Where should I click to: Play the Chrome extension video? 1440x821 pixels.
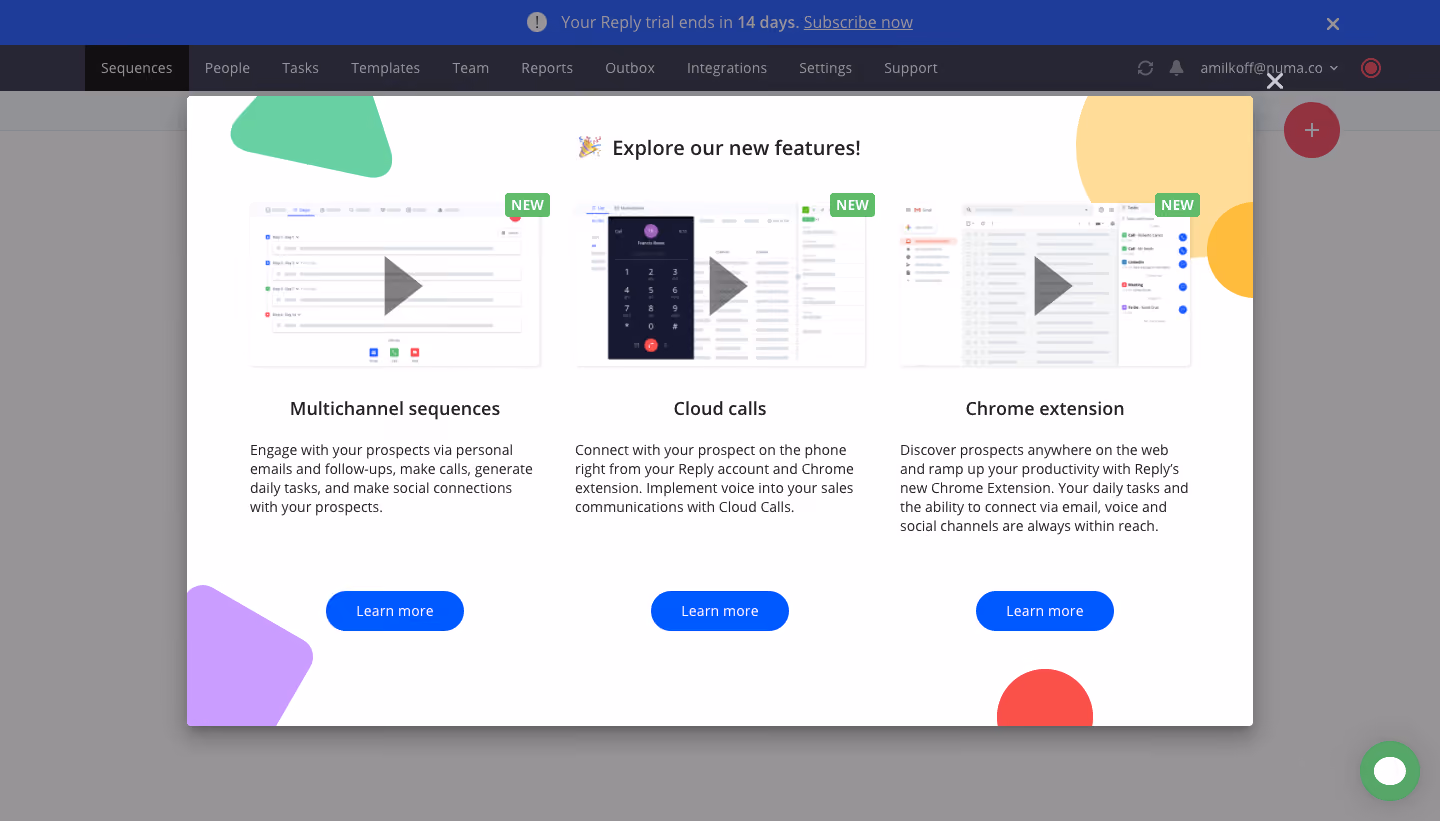(x=1053, y=286)
